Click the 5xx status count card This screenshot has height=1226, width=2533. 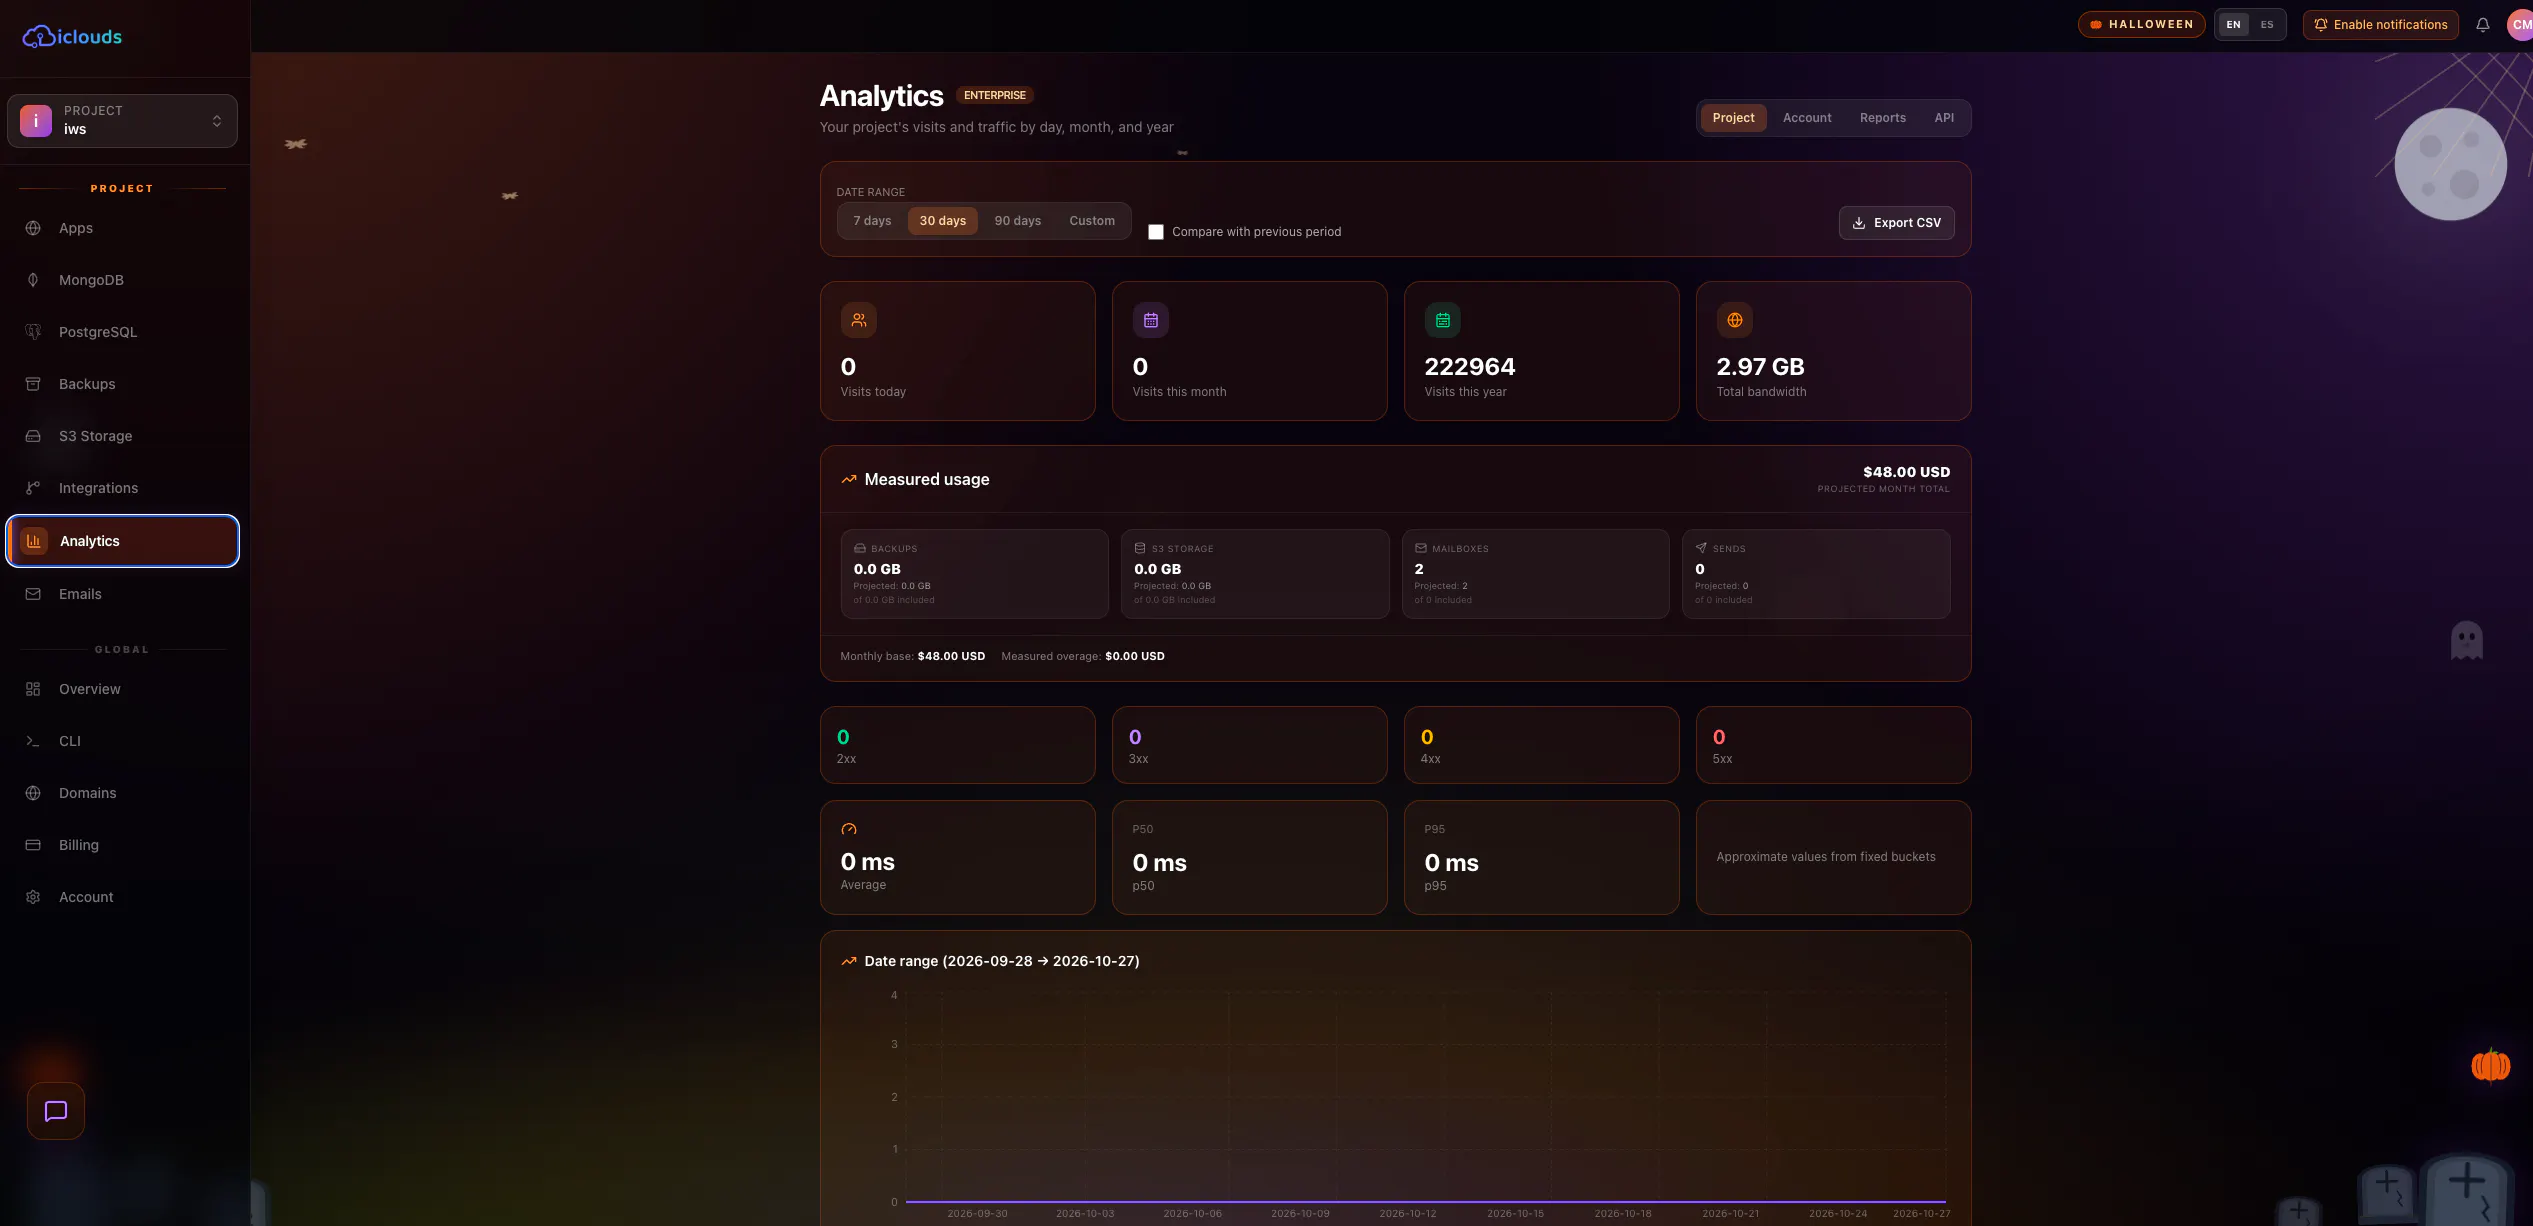pos(1833,745)
